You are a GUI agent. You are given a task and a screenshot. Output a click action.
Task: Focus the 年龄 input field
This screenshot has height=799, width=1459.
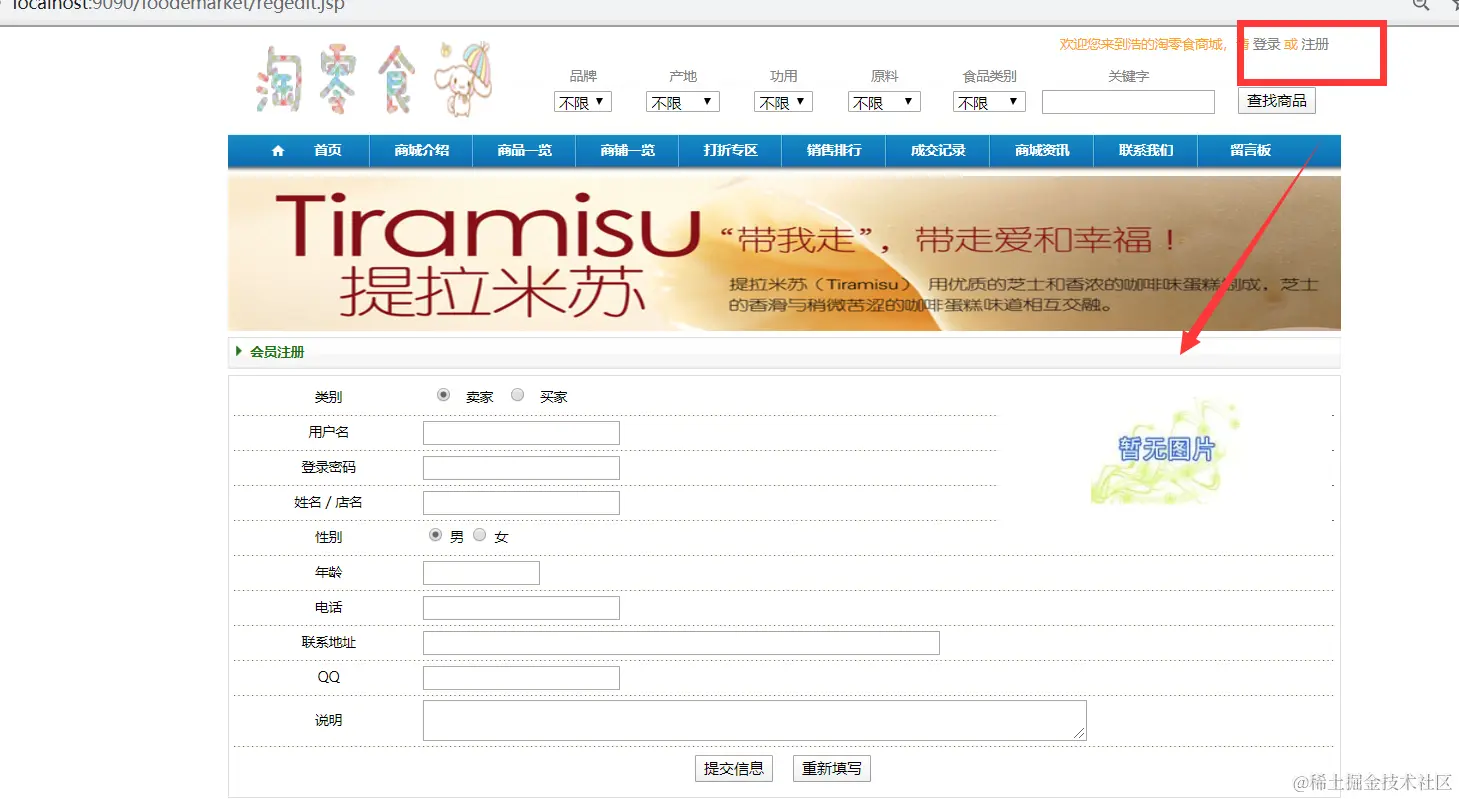coord(481,573)
